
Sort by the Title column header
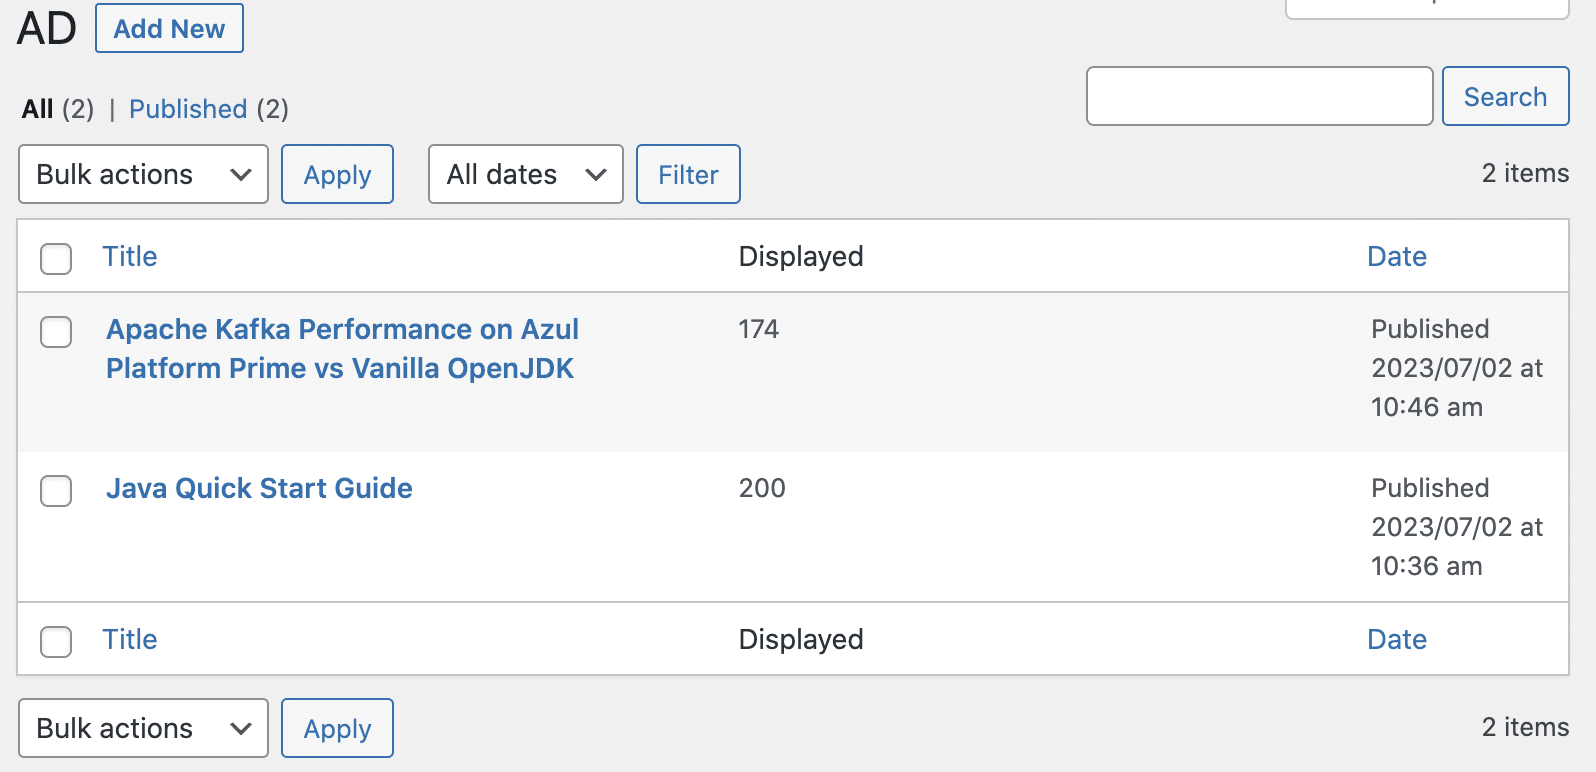coord(130,257)
